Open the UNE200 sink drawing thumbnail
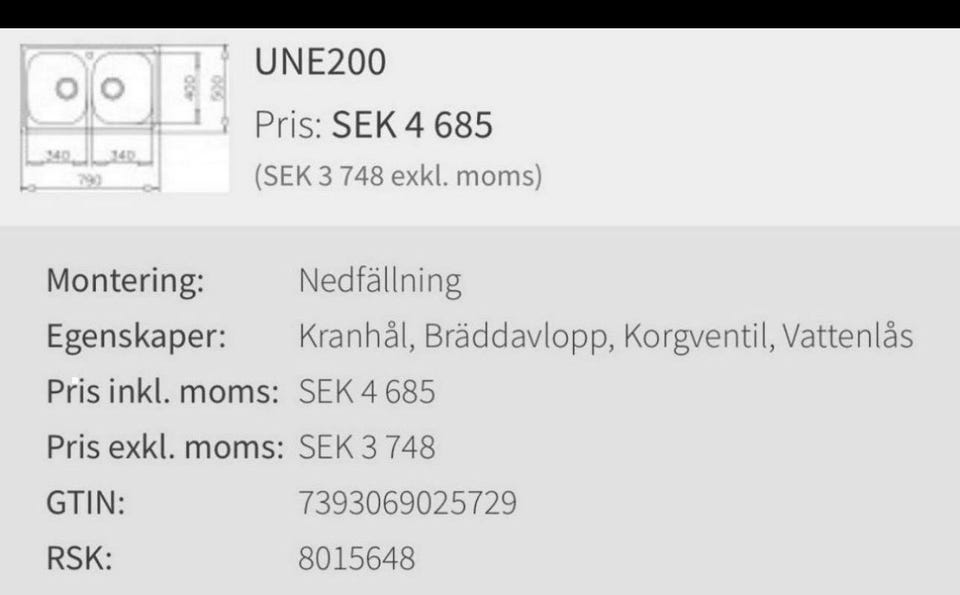The width and height of the screenshot is (960, 595). click(x=124, y=120)
